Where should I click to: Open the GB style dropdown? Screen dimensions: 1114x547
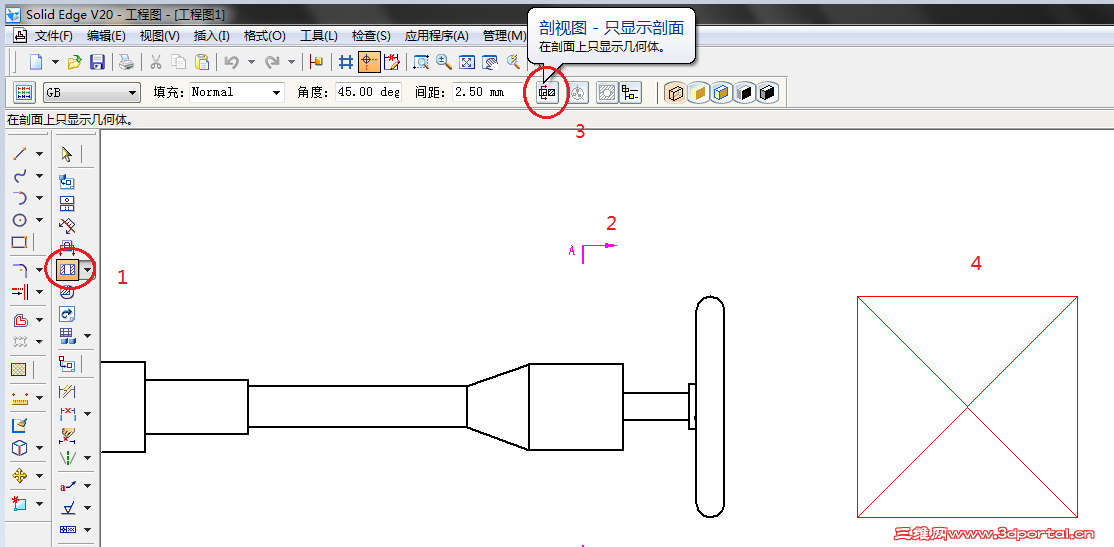pyautogui.click(x=92, y=92)
